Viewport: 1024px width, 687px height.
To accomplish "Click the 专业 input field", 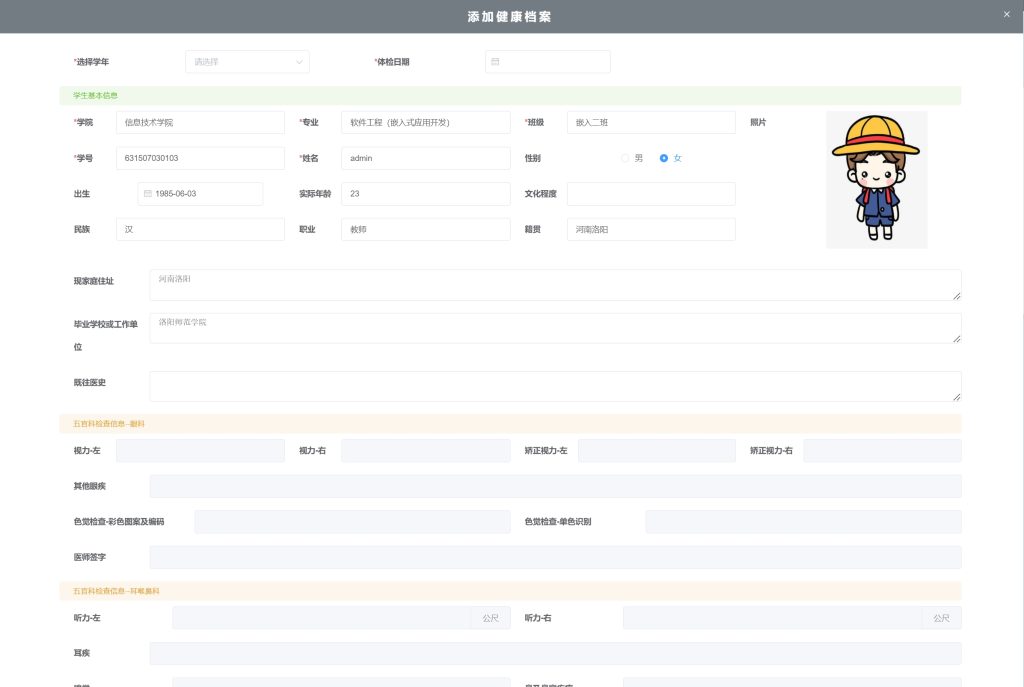I will coord(426,123).
